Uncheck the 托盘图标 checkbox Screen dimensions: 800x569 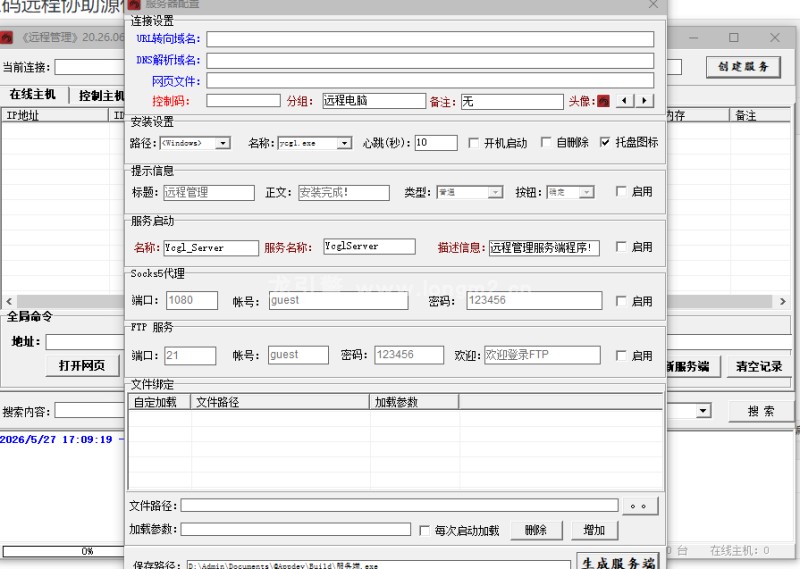pyautogui.click(x=605, y=142)
